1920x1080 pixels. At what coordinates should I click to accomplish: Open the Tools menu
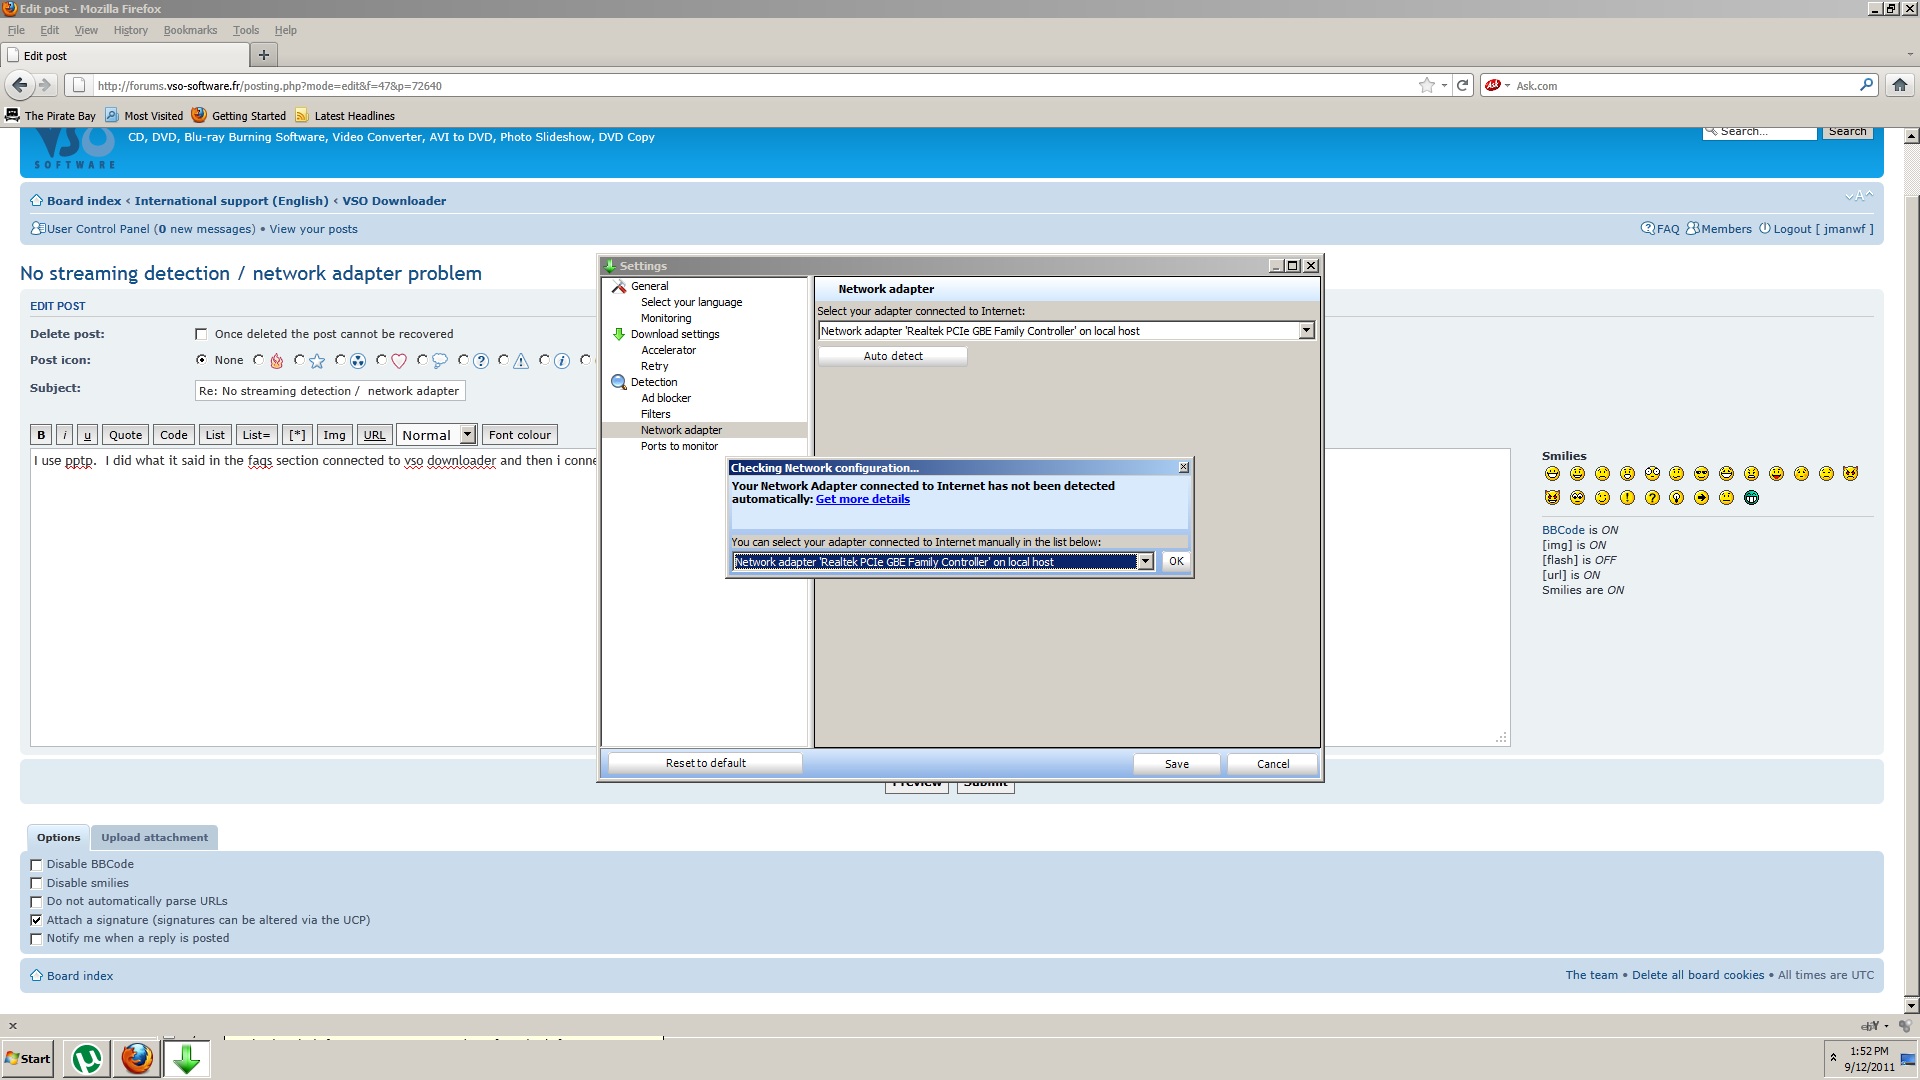tap(245, 30)
